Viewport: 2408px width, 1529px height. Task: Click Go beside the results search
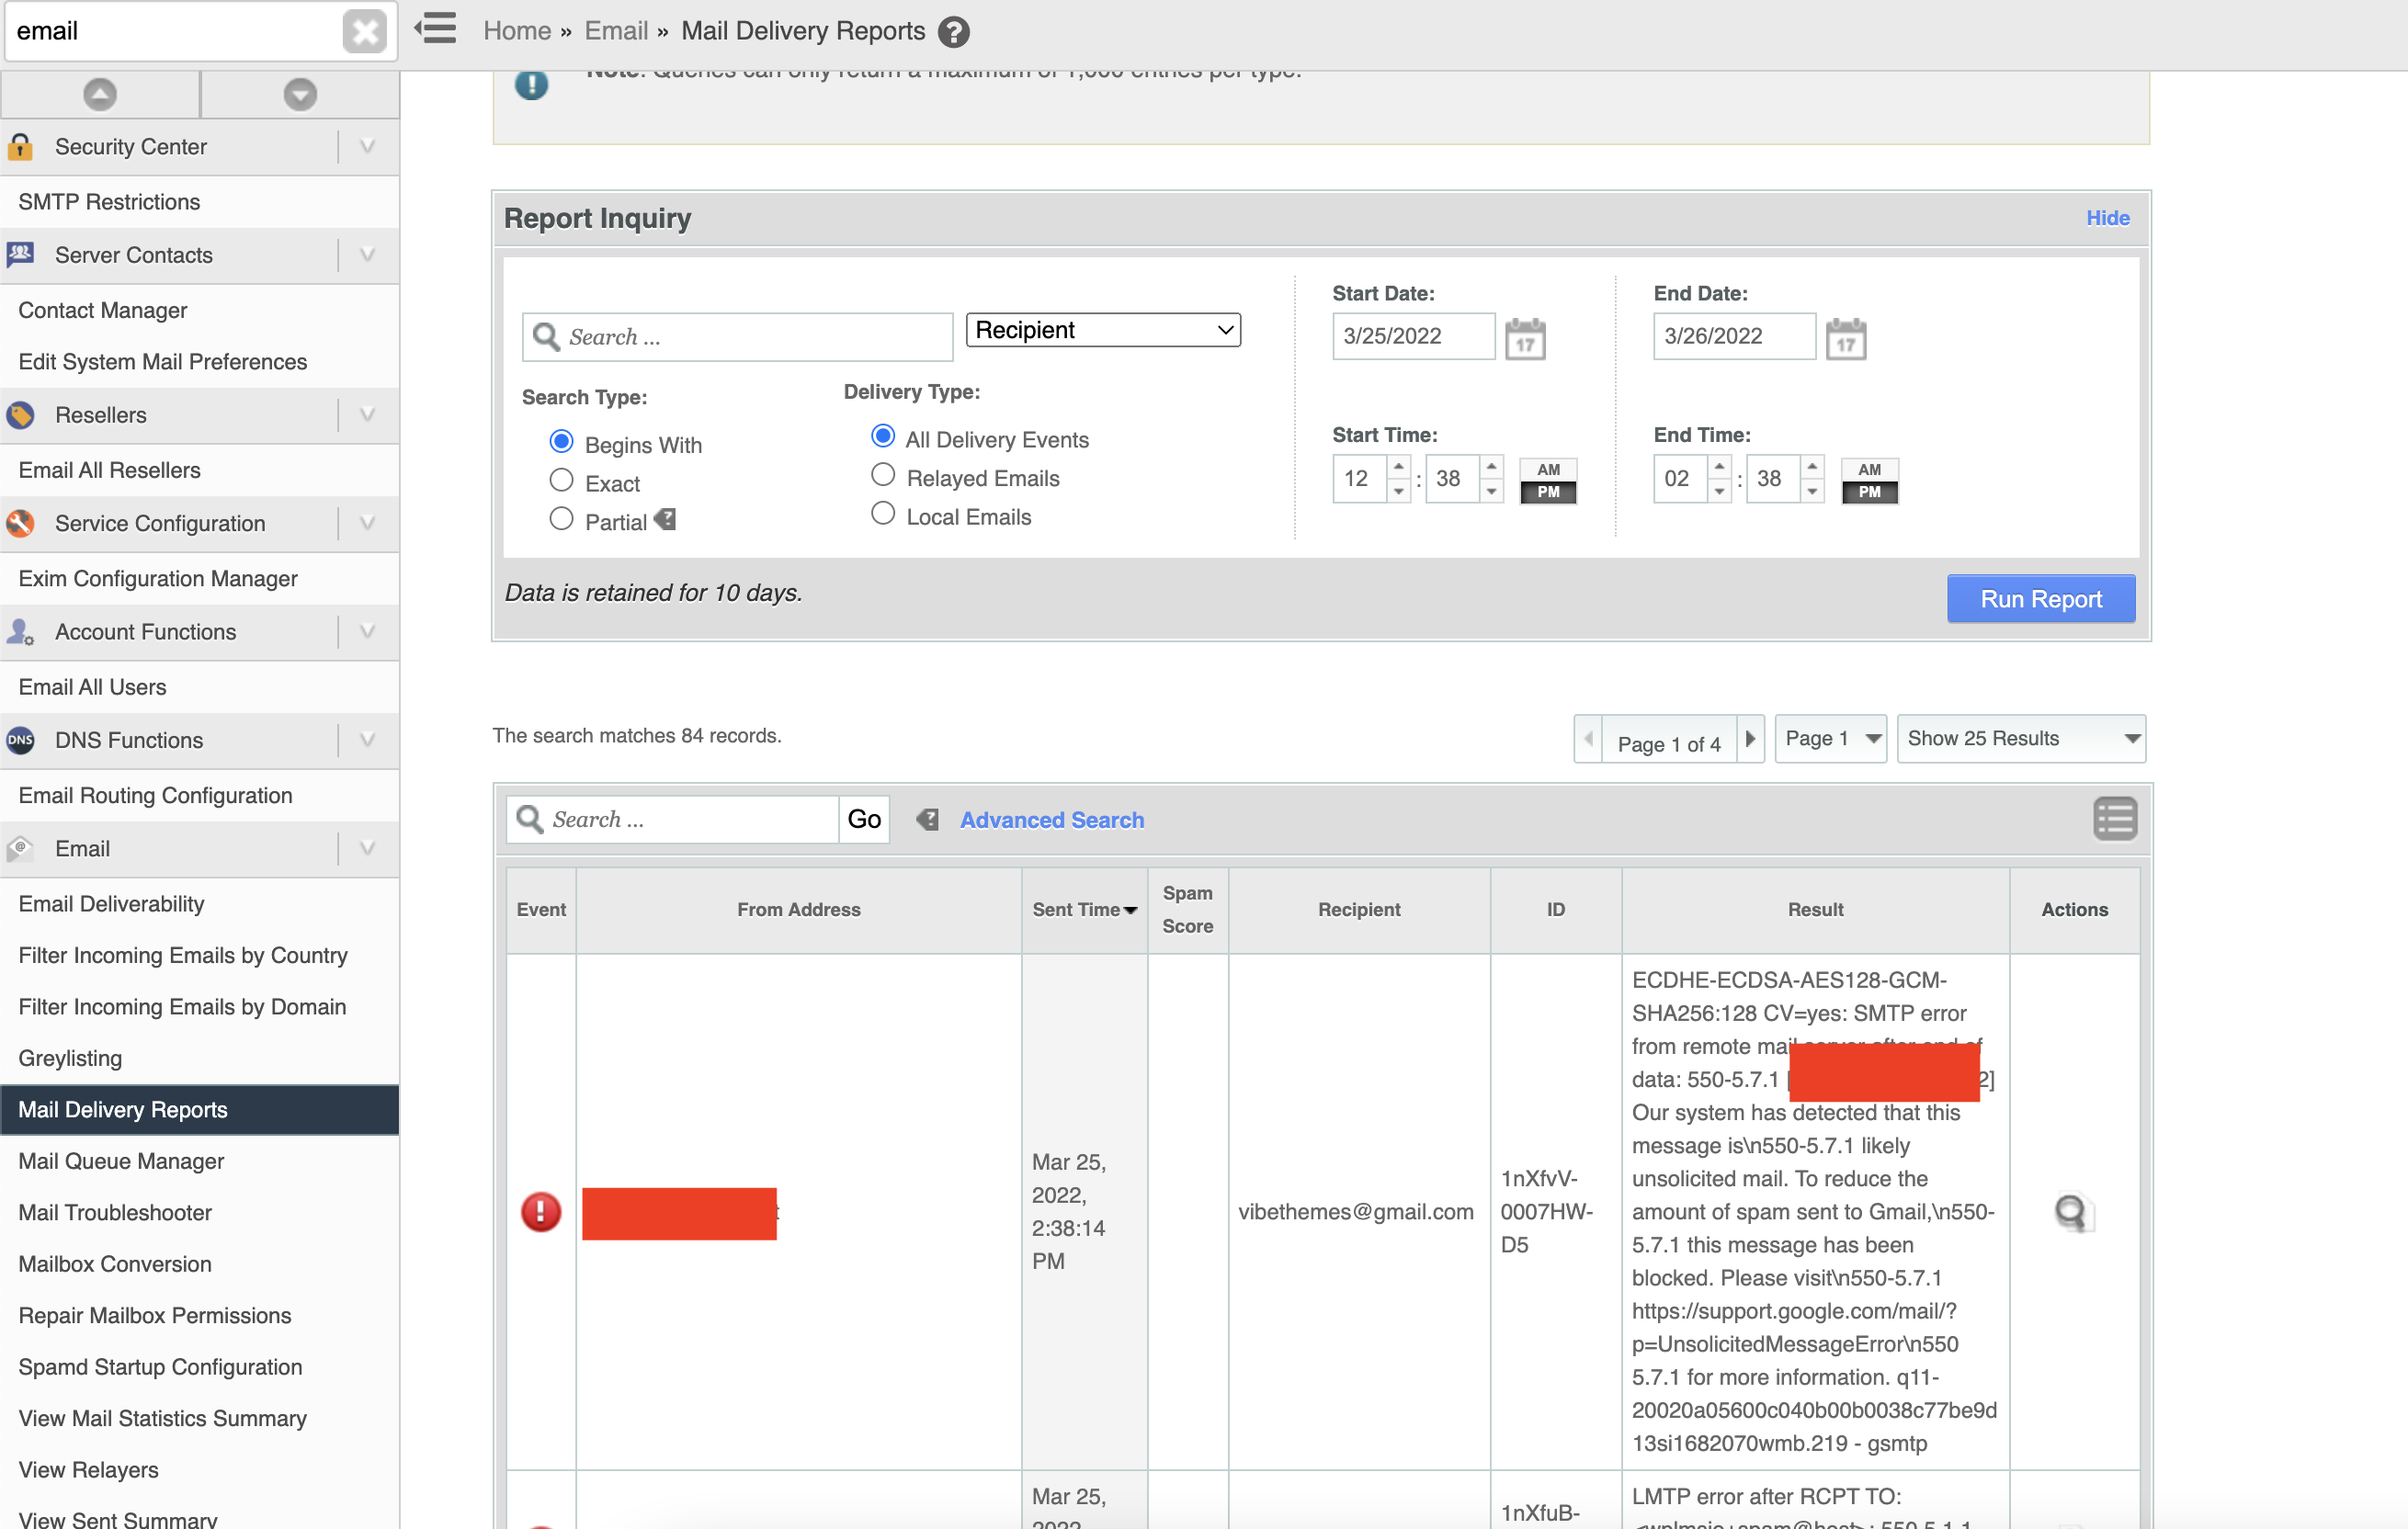point(864,820)
